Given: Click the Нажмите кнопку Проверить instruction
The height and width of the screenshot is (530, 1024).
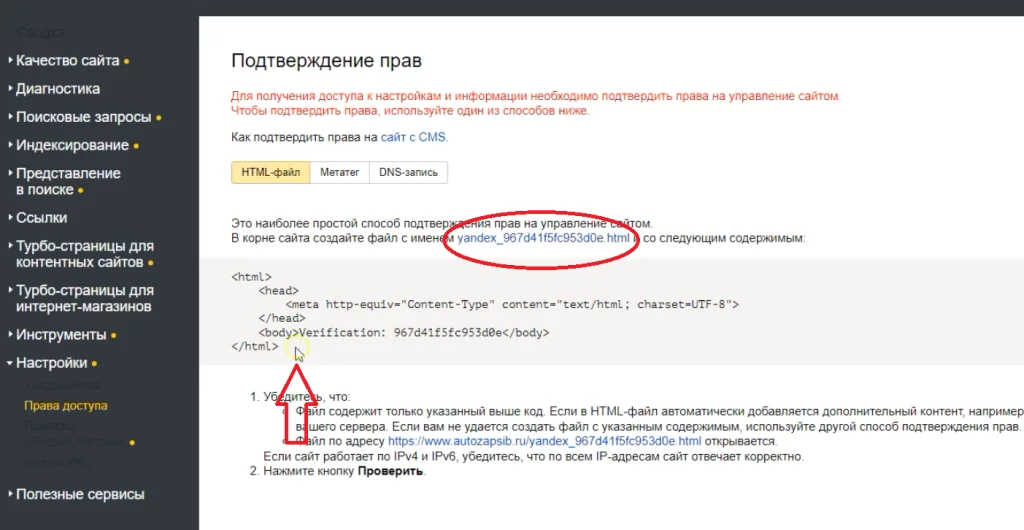Looking at the screenshot, I should [x=344, y=471].
